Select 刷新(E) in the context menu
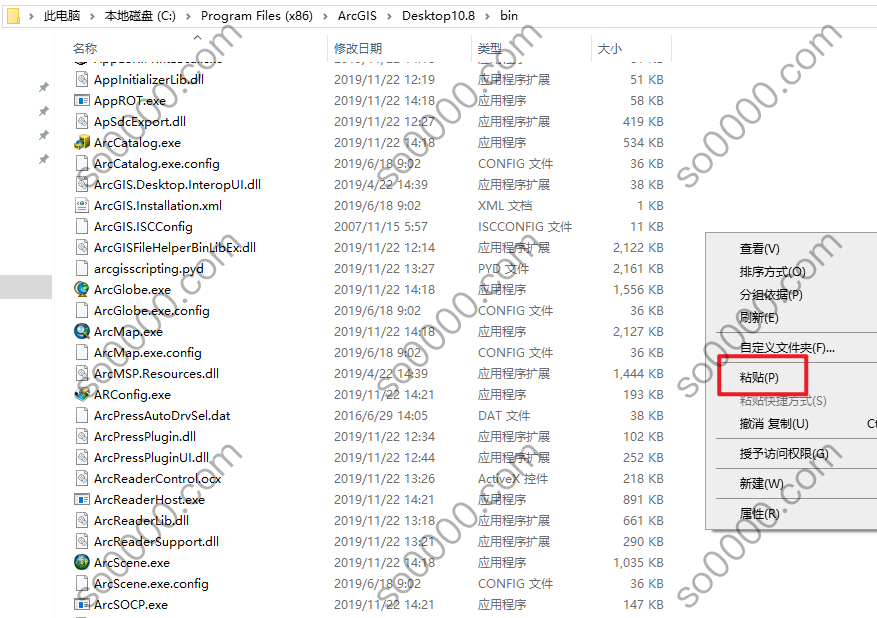The width and height of the screenshot is (877, 618). (758, 318)
